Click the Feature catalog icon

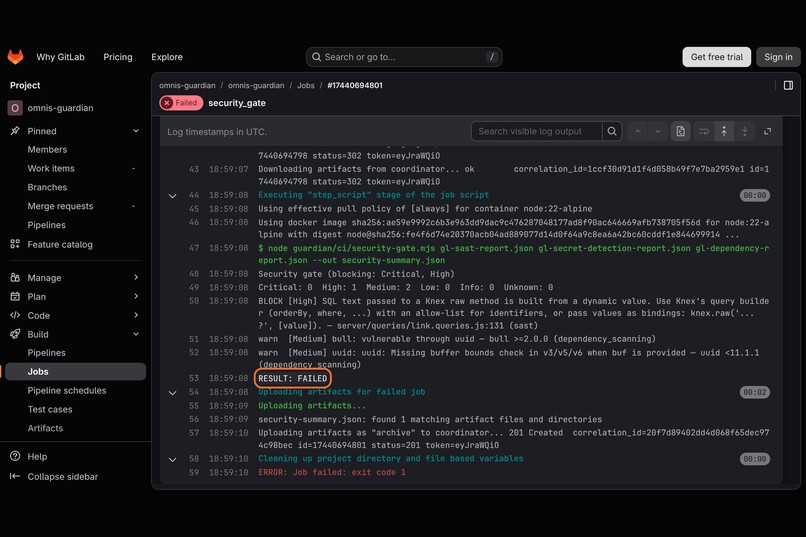coord(15,244)
